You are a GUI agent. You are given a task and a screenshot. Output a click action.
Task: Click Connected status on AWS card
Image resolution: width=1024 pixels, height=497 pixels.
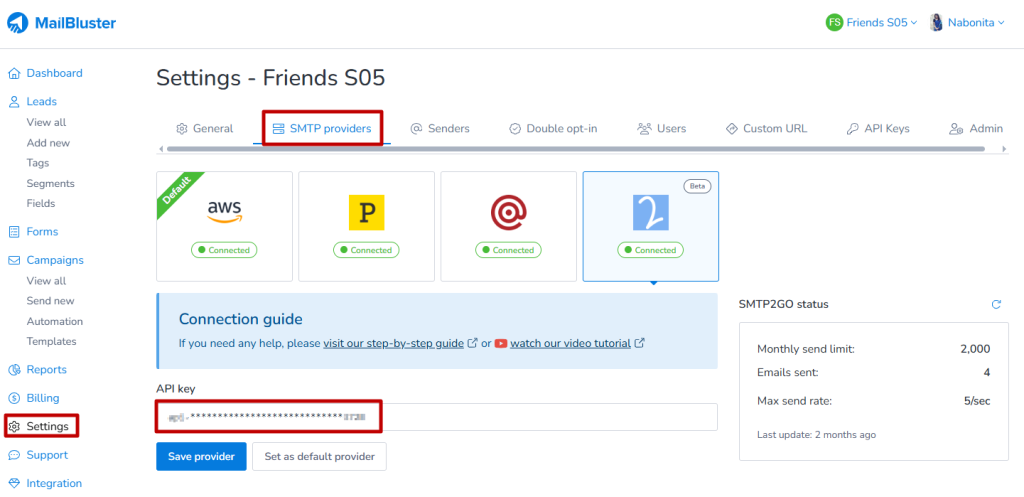coord(224,250)
